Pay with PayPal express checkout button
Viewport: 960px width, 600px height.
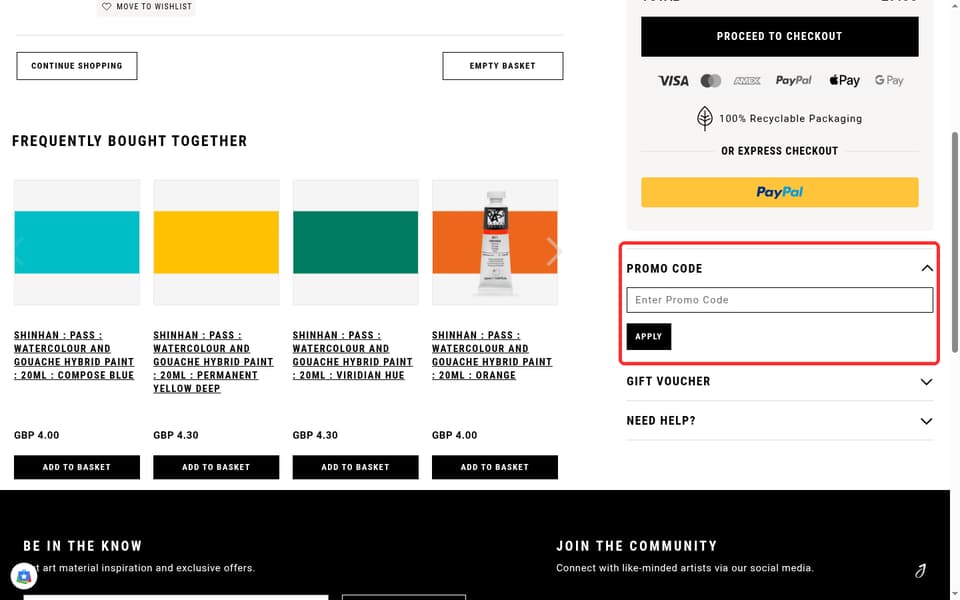tap(779, 192)
